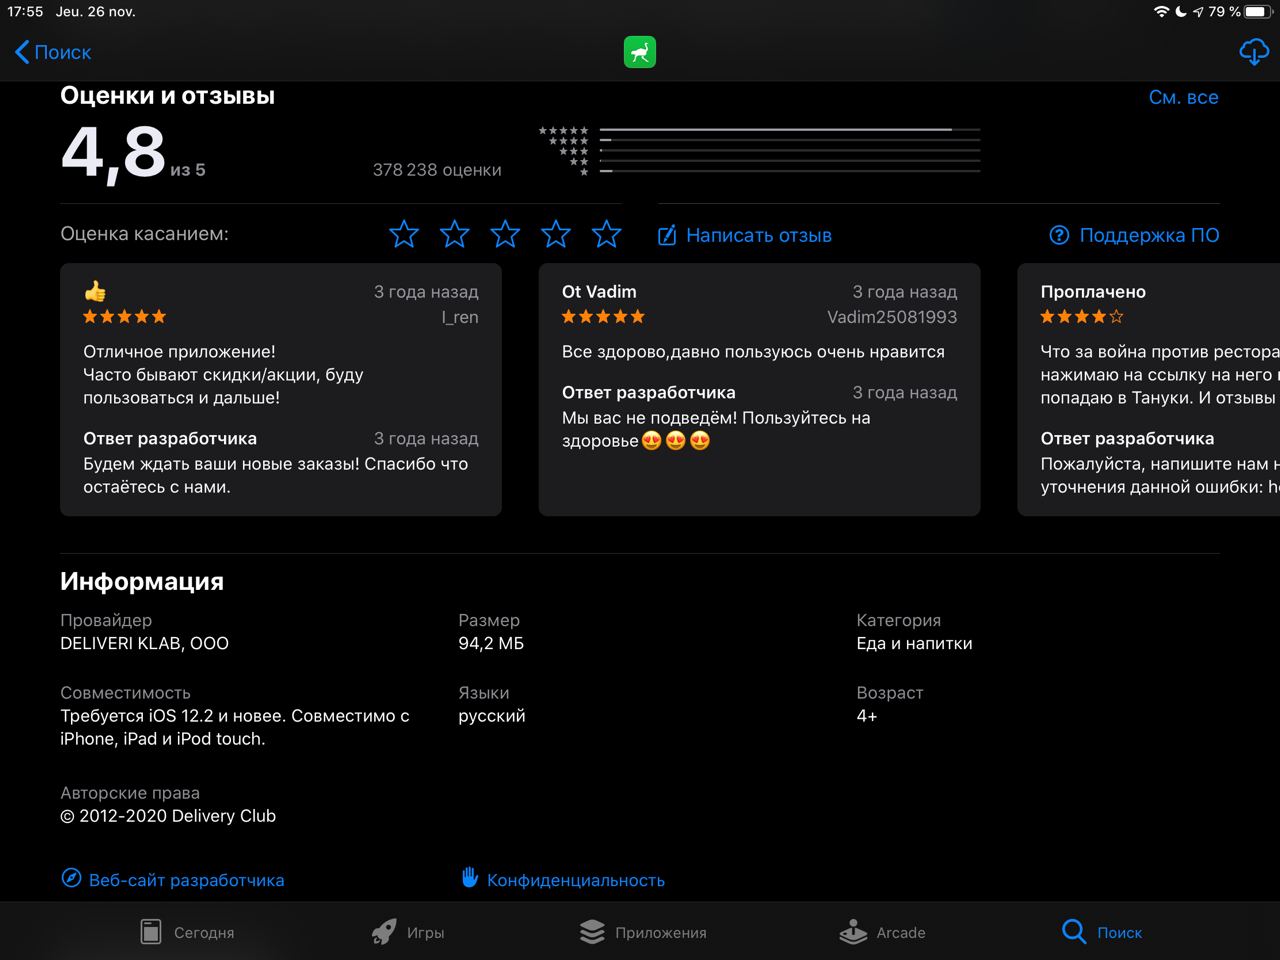Rate the app with one star
Screen dimensions: 1280x960
[404, 234]
